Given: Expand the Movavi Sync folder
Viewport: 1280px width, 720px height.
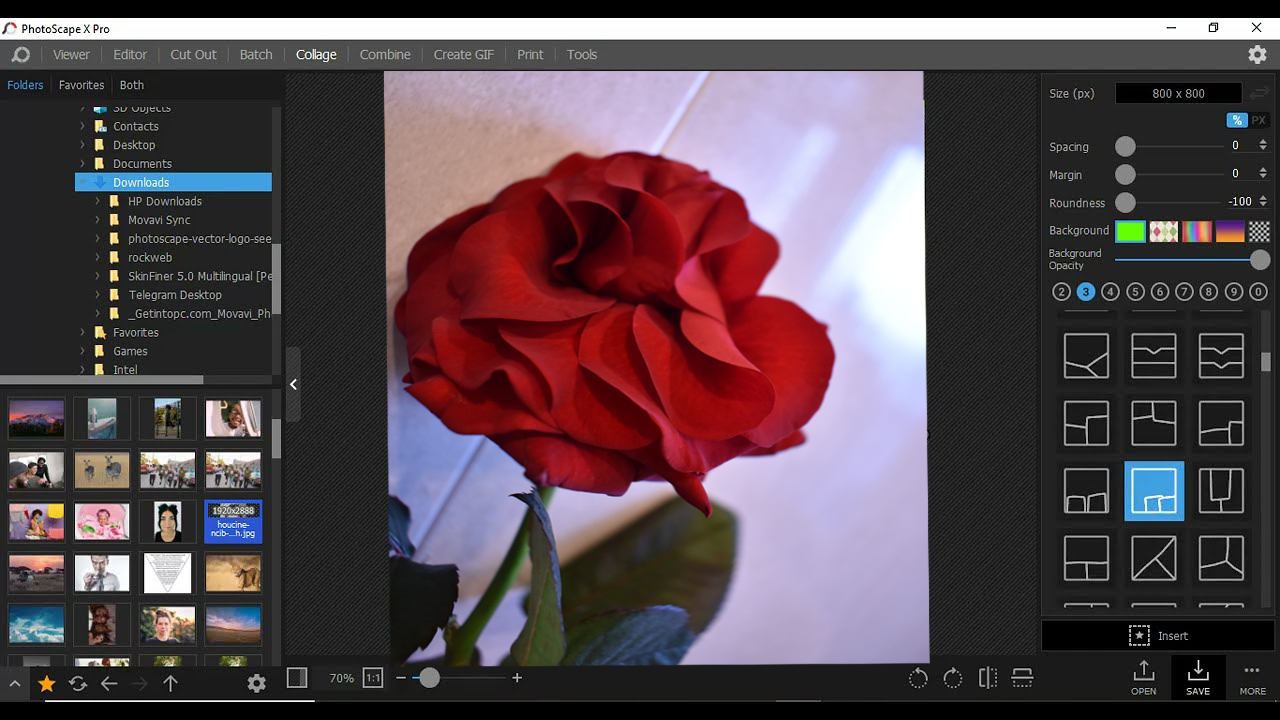Looking at the screenshot, I should pyautogui.click(x=98, y=220).
